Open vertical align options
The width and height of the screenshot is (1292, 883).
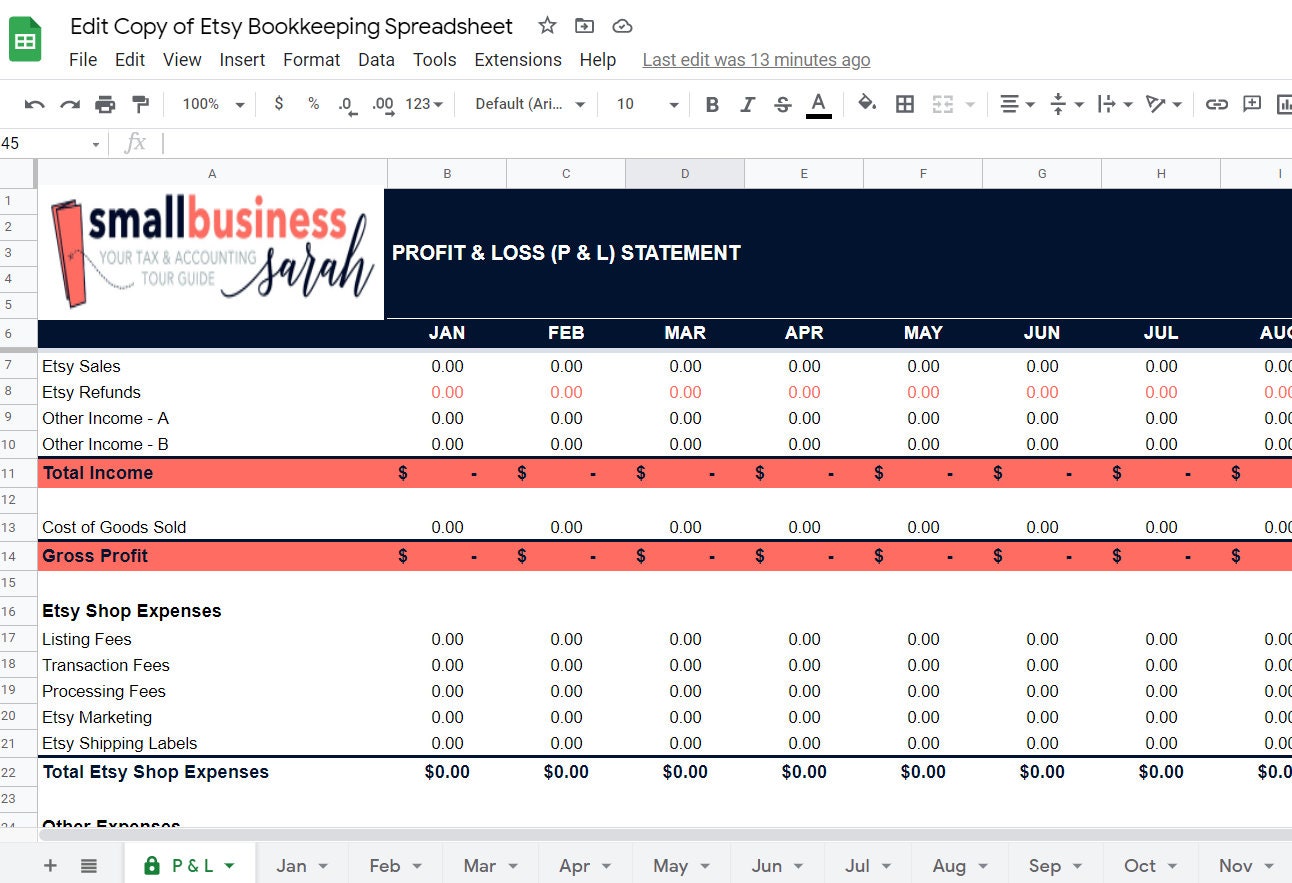coord(1067,104)
